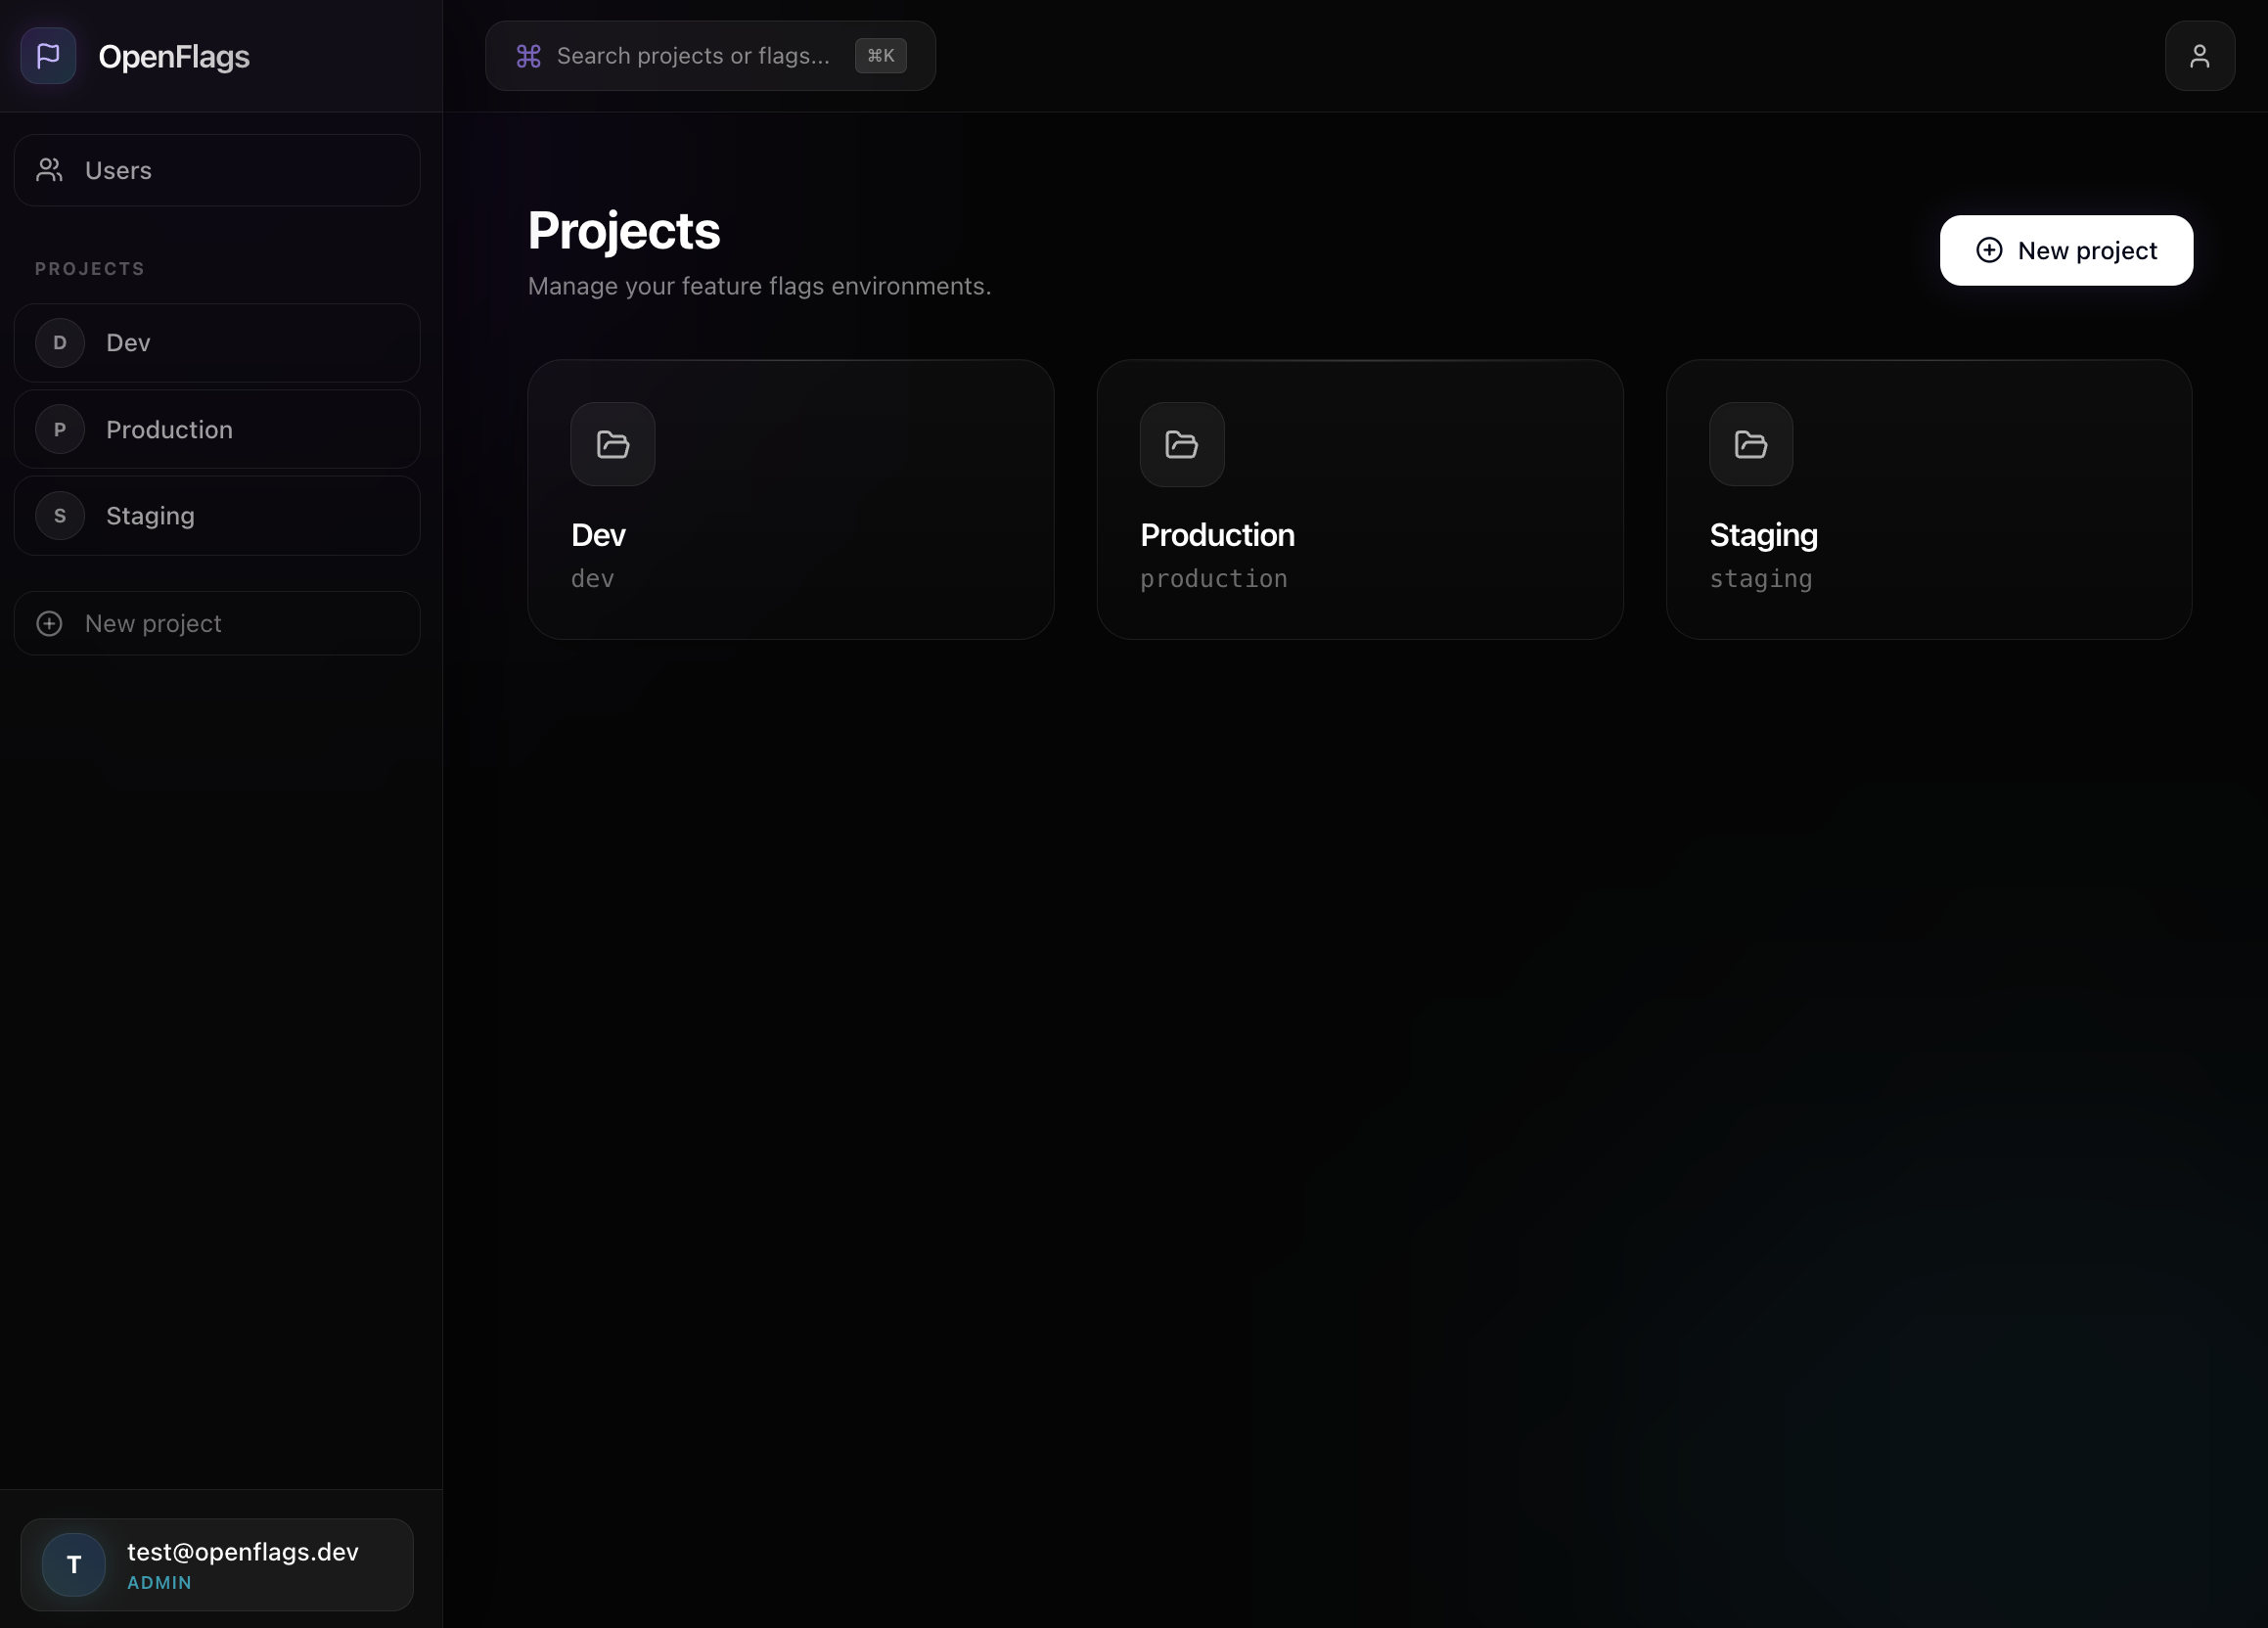Click the D avatar badge for Dev project
This screenshot has width=2268, height=1628.
(x=59, y=343)
